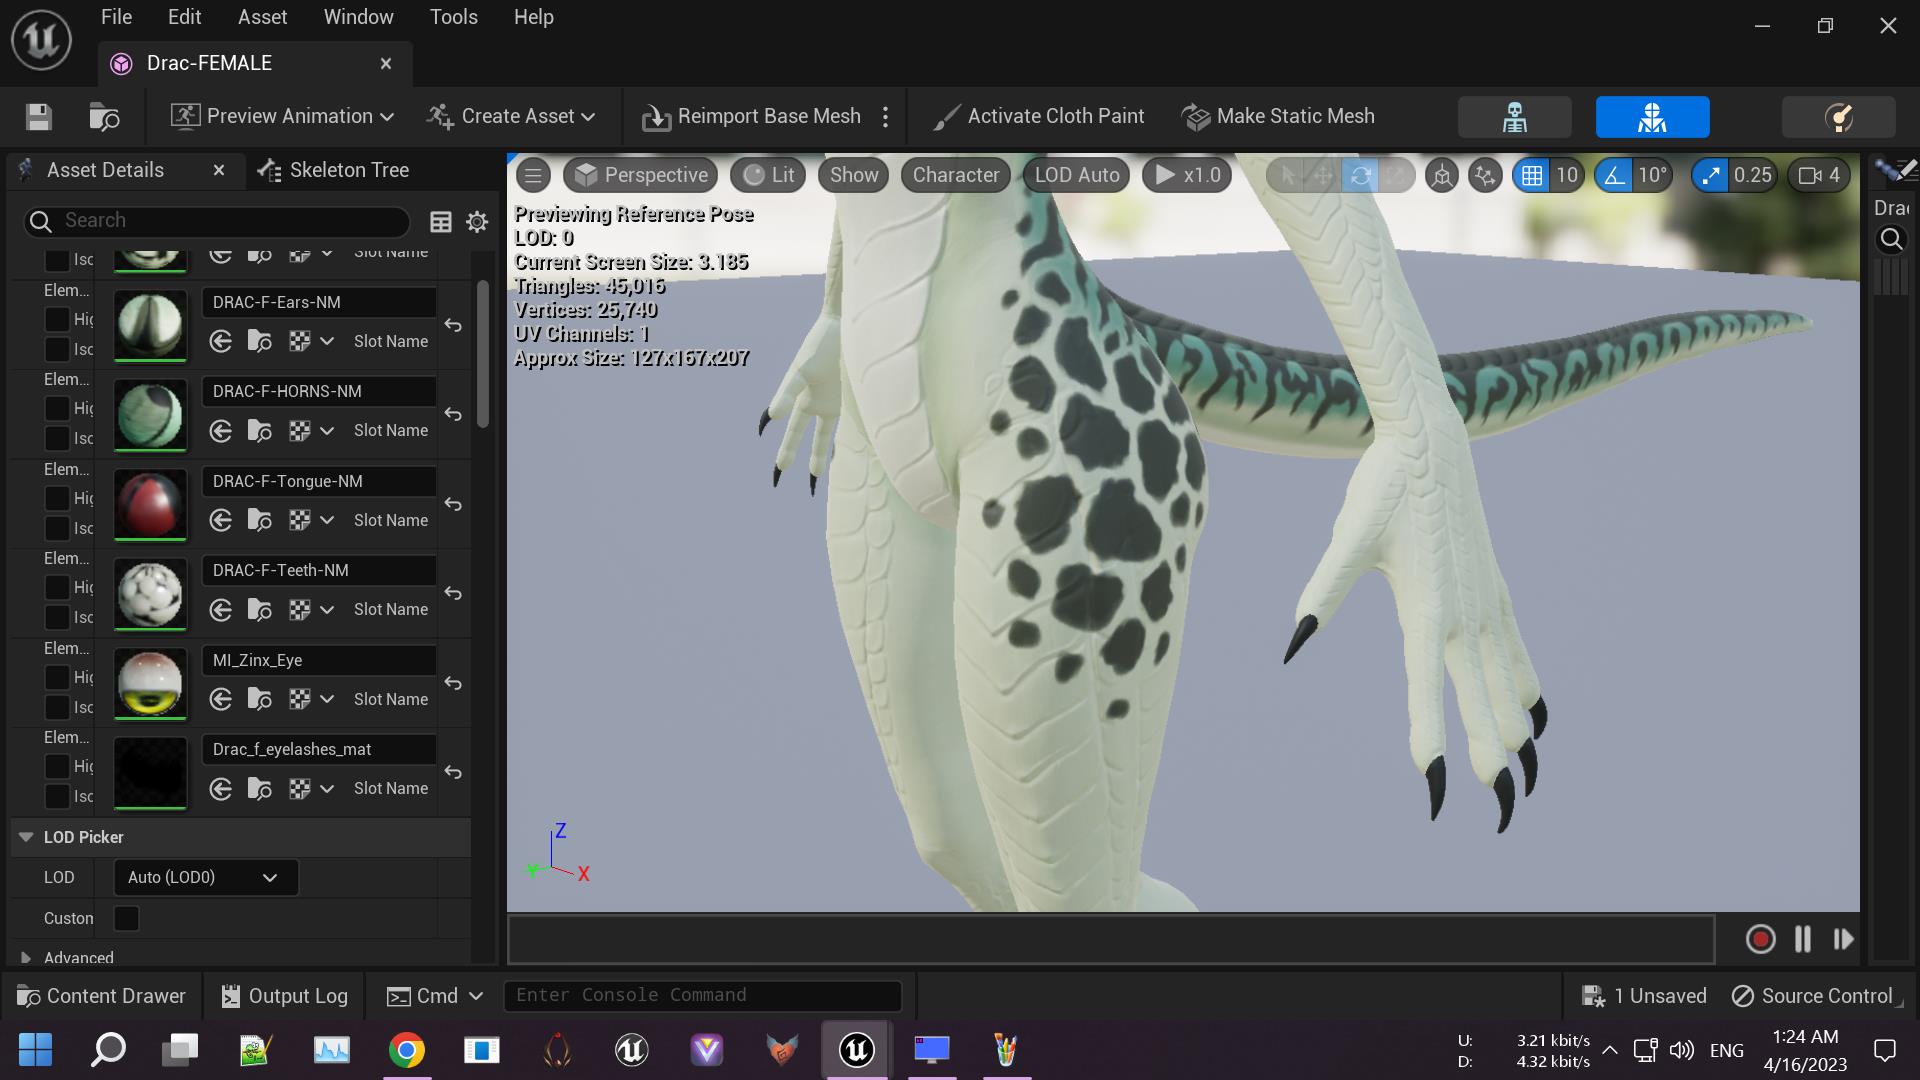
Task: Open the Asset menu
Action: (262, 17)
